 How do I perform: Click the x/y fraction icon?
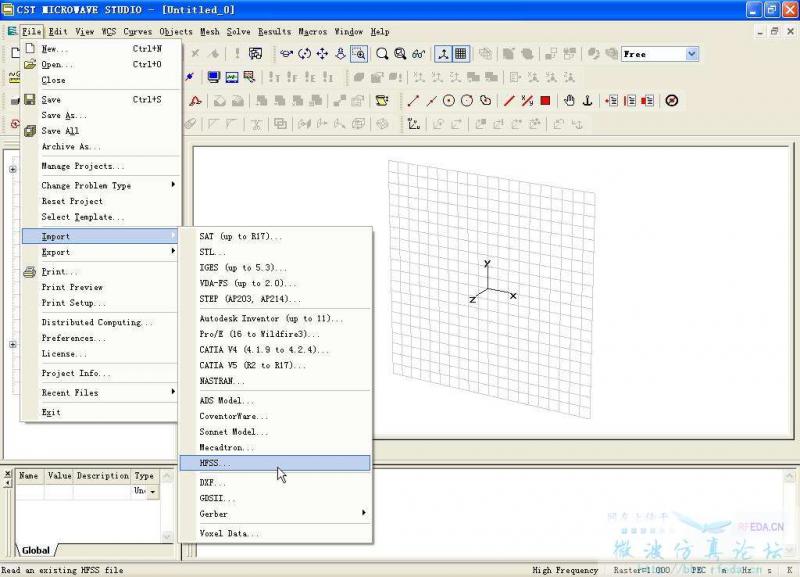(527, 101)
